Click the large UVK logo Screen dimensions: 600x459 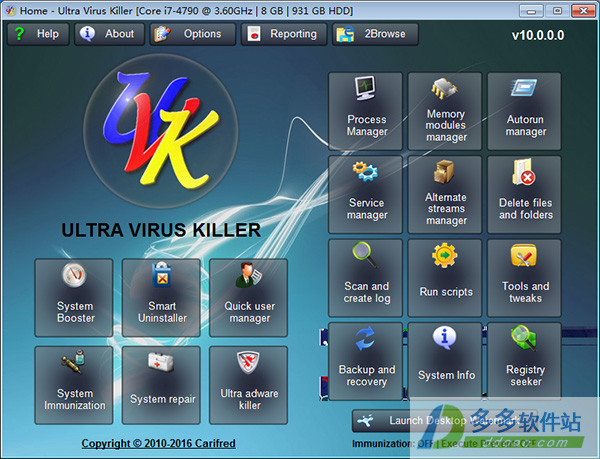161,131
